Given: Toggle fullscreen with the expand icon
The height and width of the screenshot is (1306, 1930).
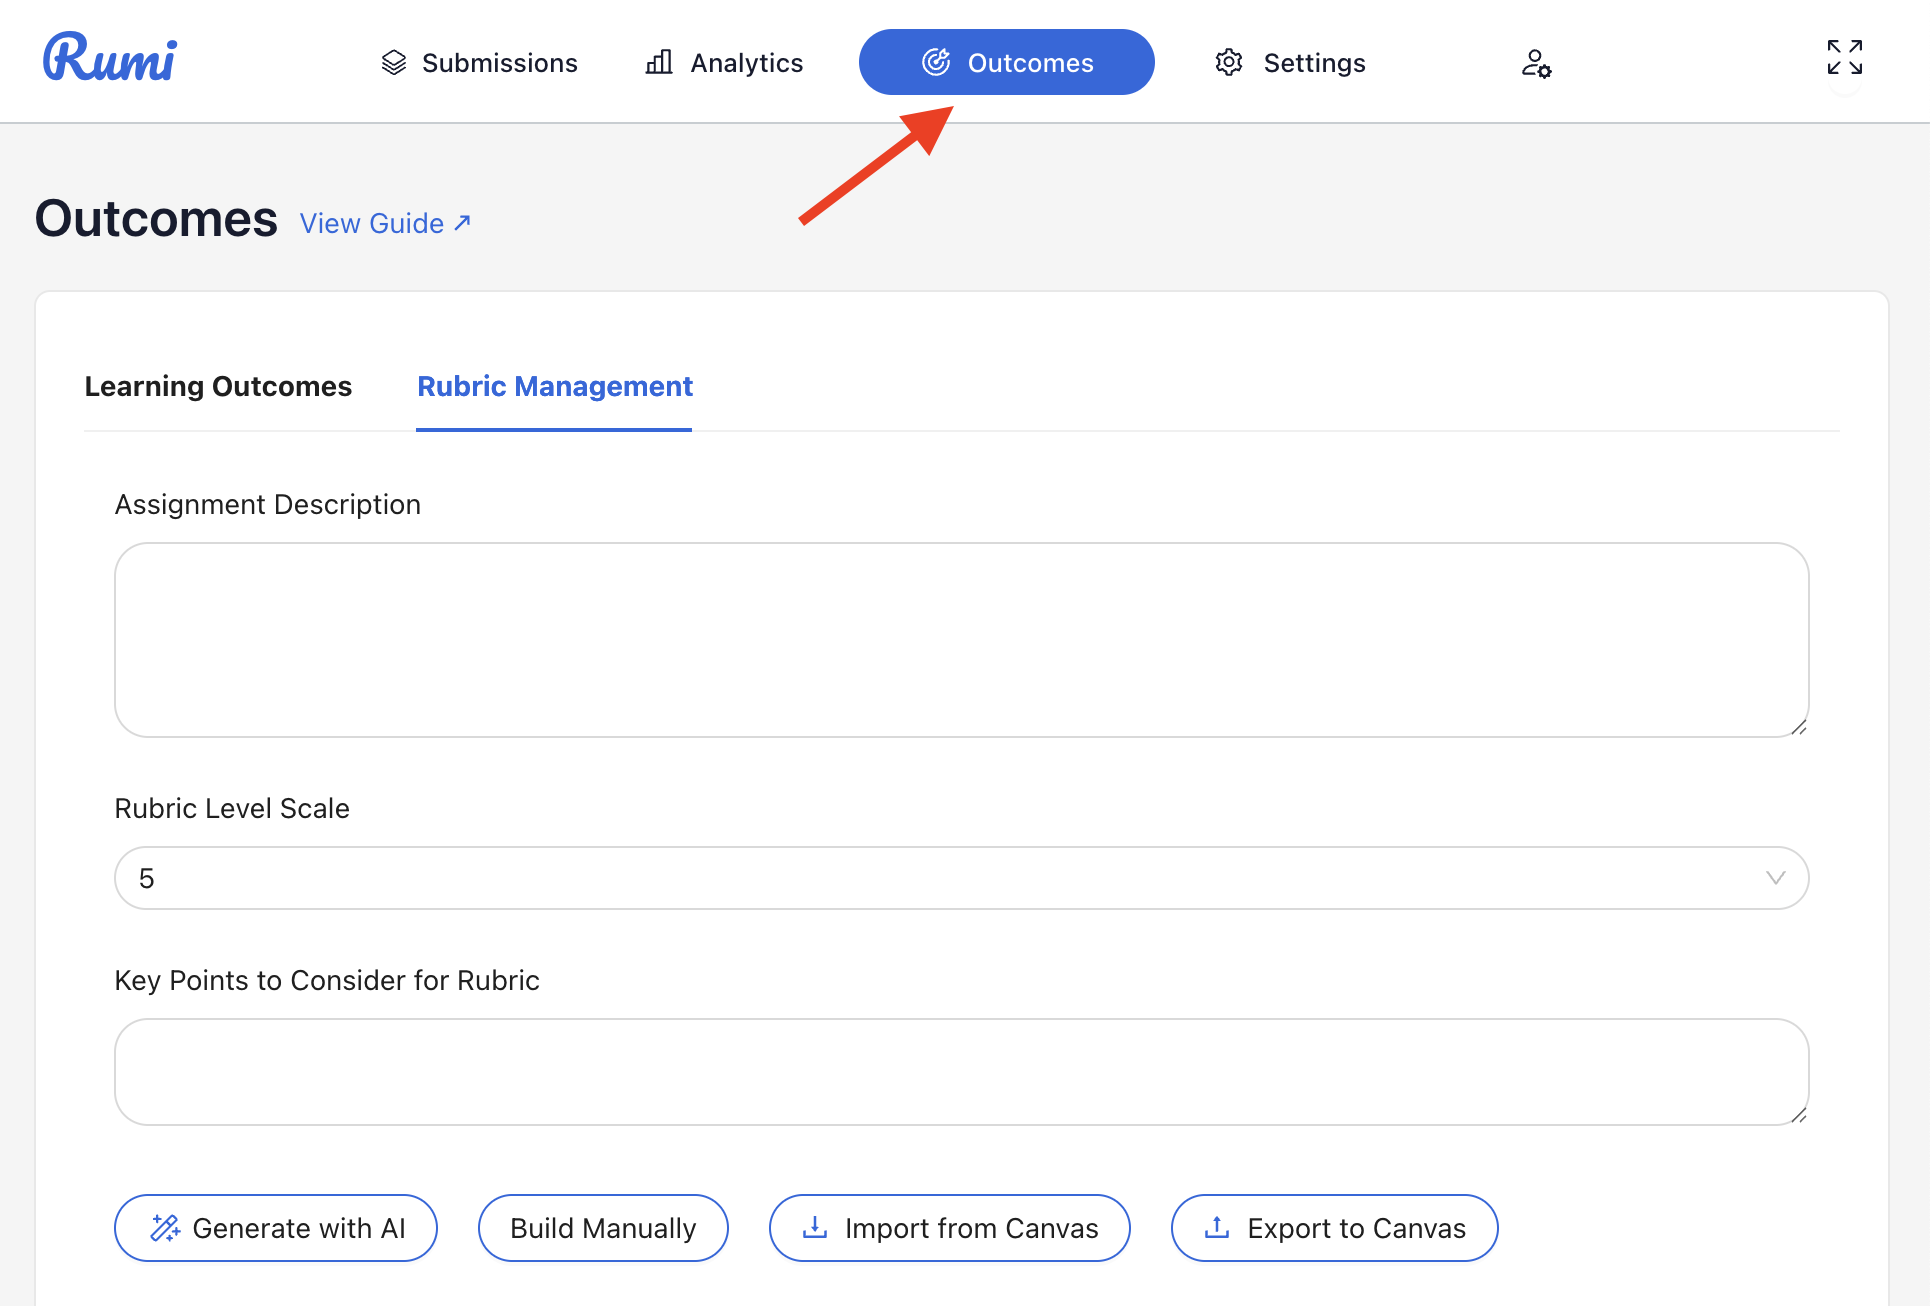Looking at the screenshot, I should (x=1844, y=58).
